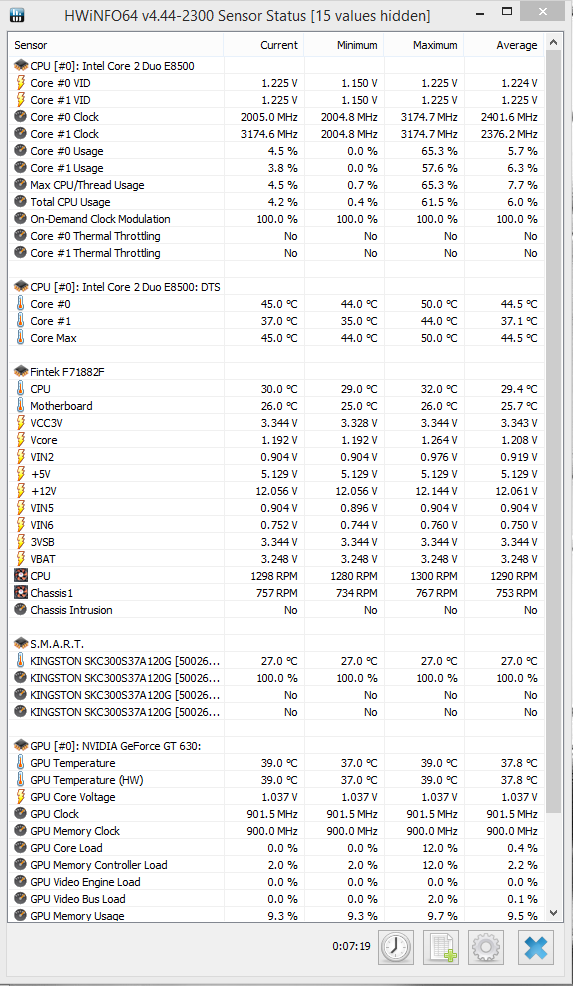The image size is (573, 986).
Task: Select GPU Memory Controller Load row
Action: coord(277,865)
